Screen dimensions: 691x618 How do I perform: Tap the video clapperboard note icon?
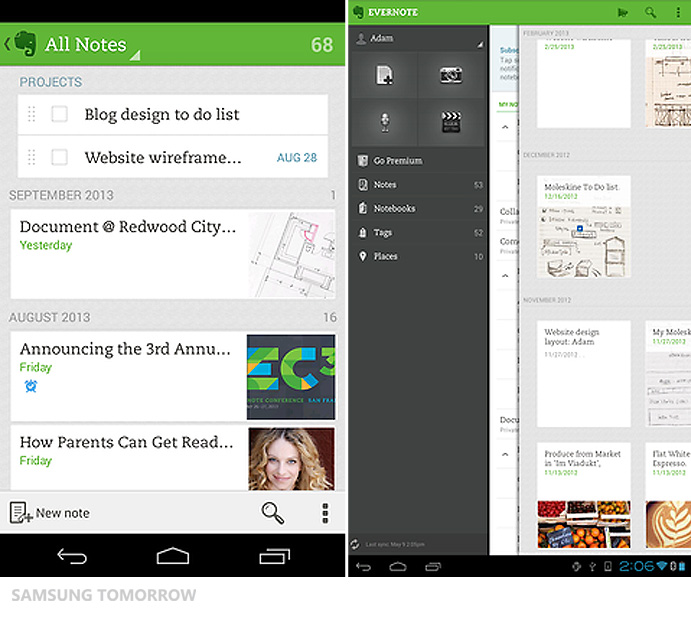pos(450,122)
